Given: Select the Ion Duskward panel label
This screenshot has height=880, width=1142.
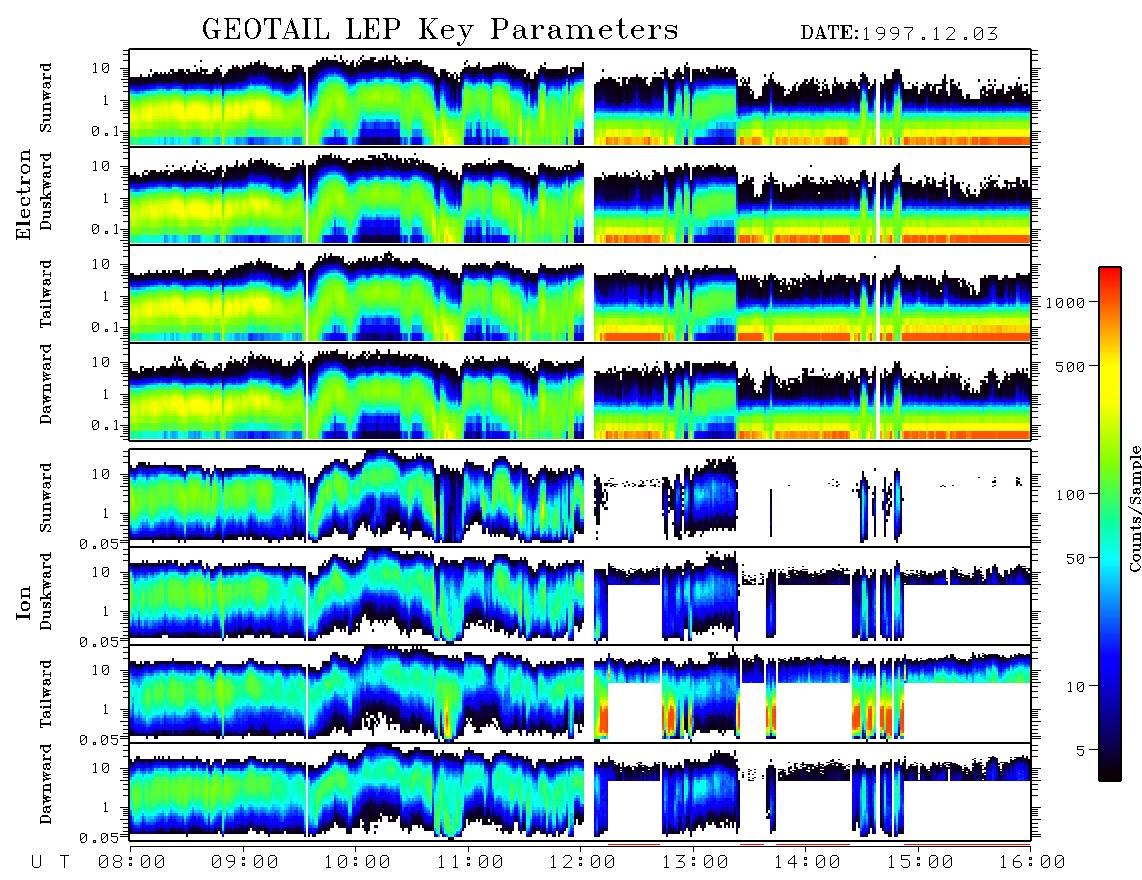Looking at the screenshot, I should point(46,591).
